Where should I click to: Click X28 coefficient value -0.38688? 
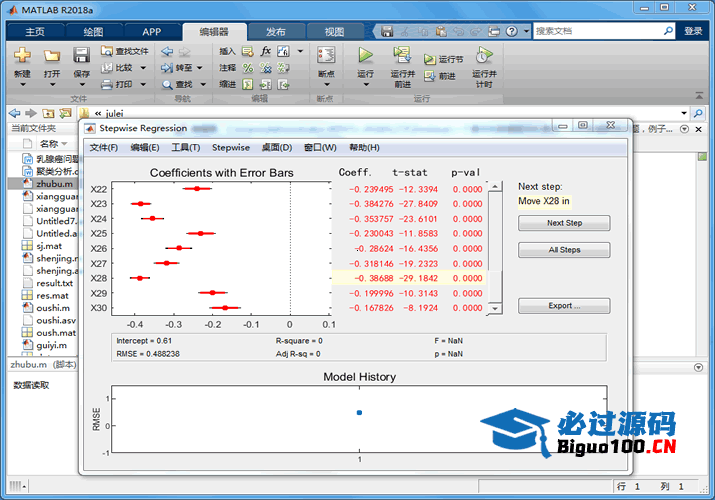point(373,278)
